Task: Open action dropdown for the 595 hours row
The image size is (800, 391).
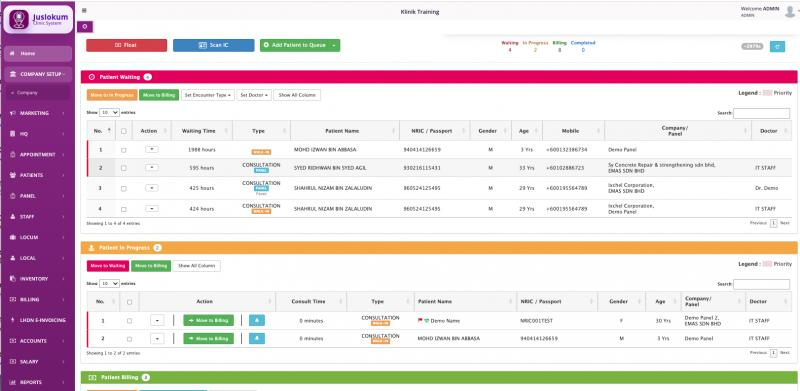Action: [x=152, y=167]
